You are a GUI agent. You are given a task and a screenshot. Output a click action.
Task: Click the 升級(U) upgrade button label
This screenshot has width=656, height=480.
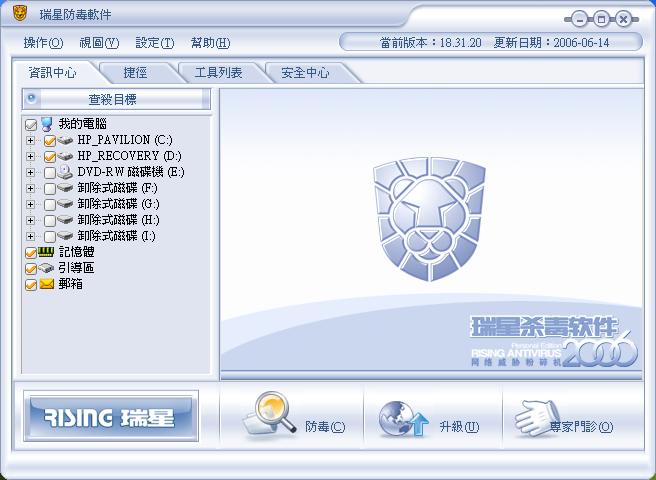pyautogui.click(x=459, y=427)
